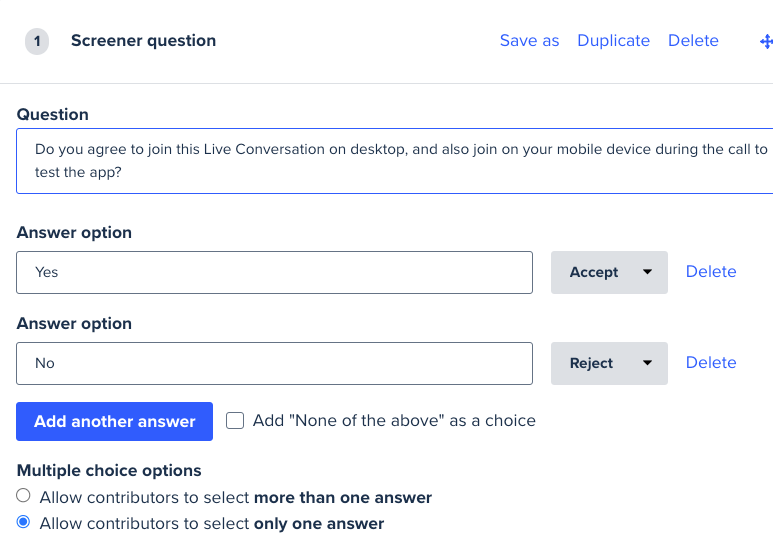This screenshot has width=773, height=544.
Task: Click the "Allow contributors to select only one answer" label
Action: (x=211, y=523)
